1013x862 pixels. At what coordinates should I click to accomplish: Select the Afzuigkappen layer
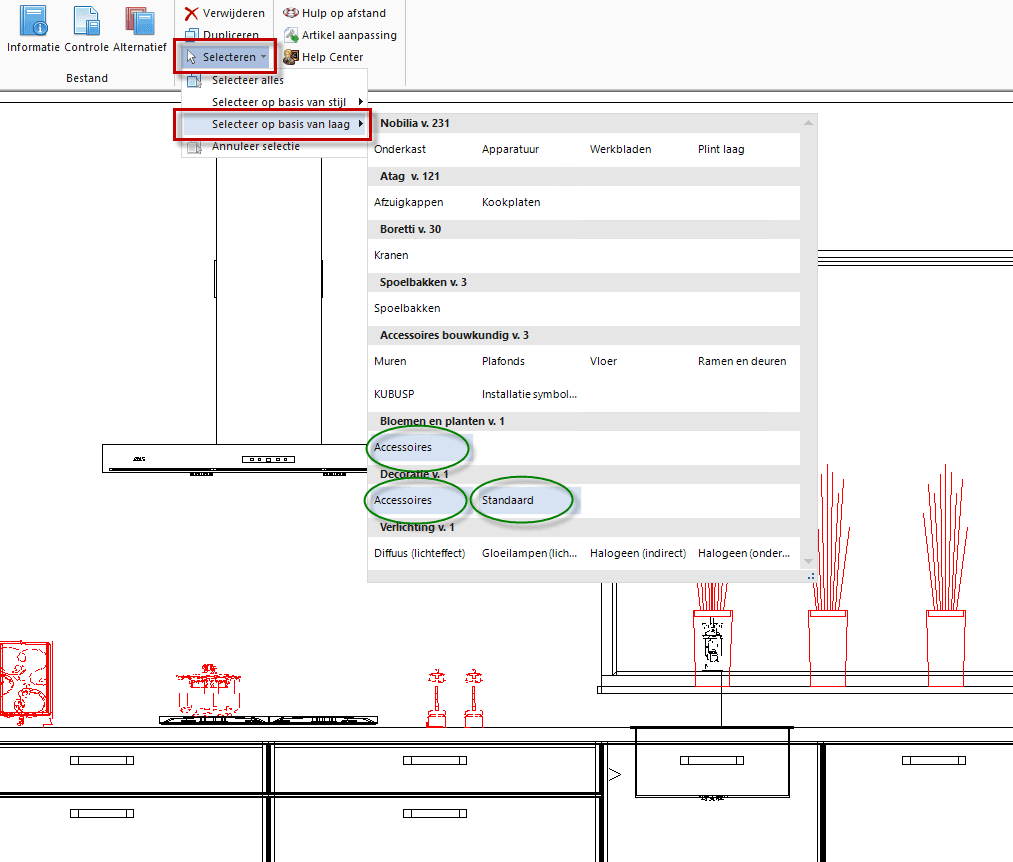(408, 202)
